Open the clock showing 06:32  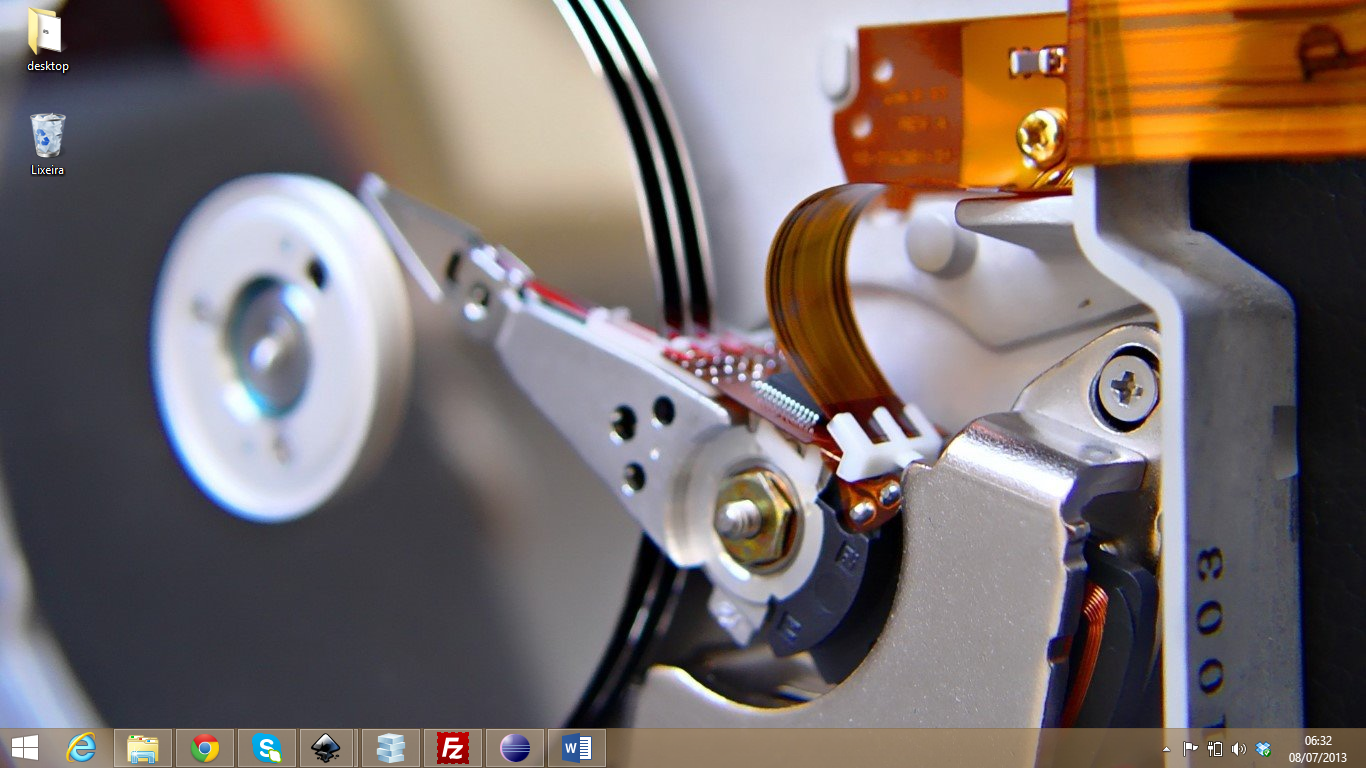click(1318, 748)
